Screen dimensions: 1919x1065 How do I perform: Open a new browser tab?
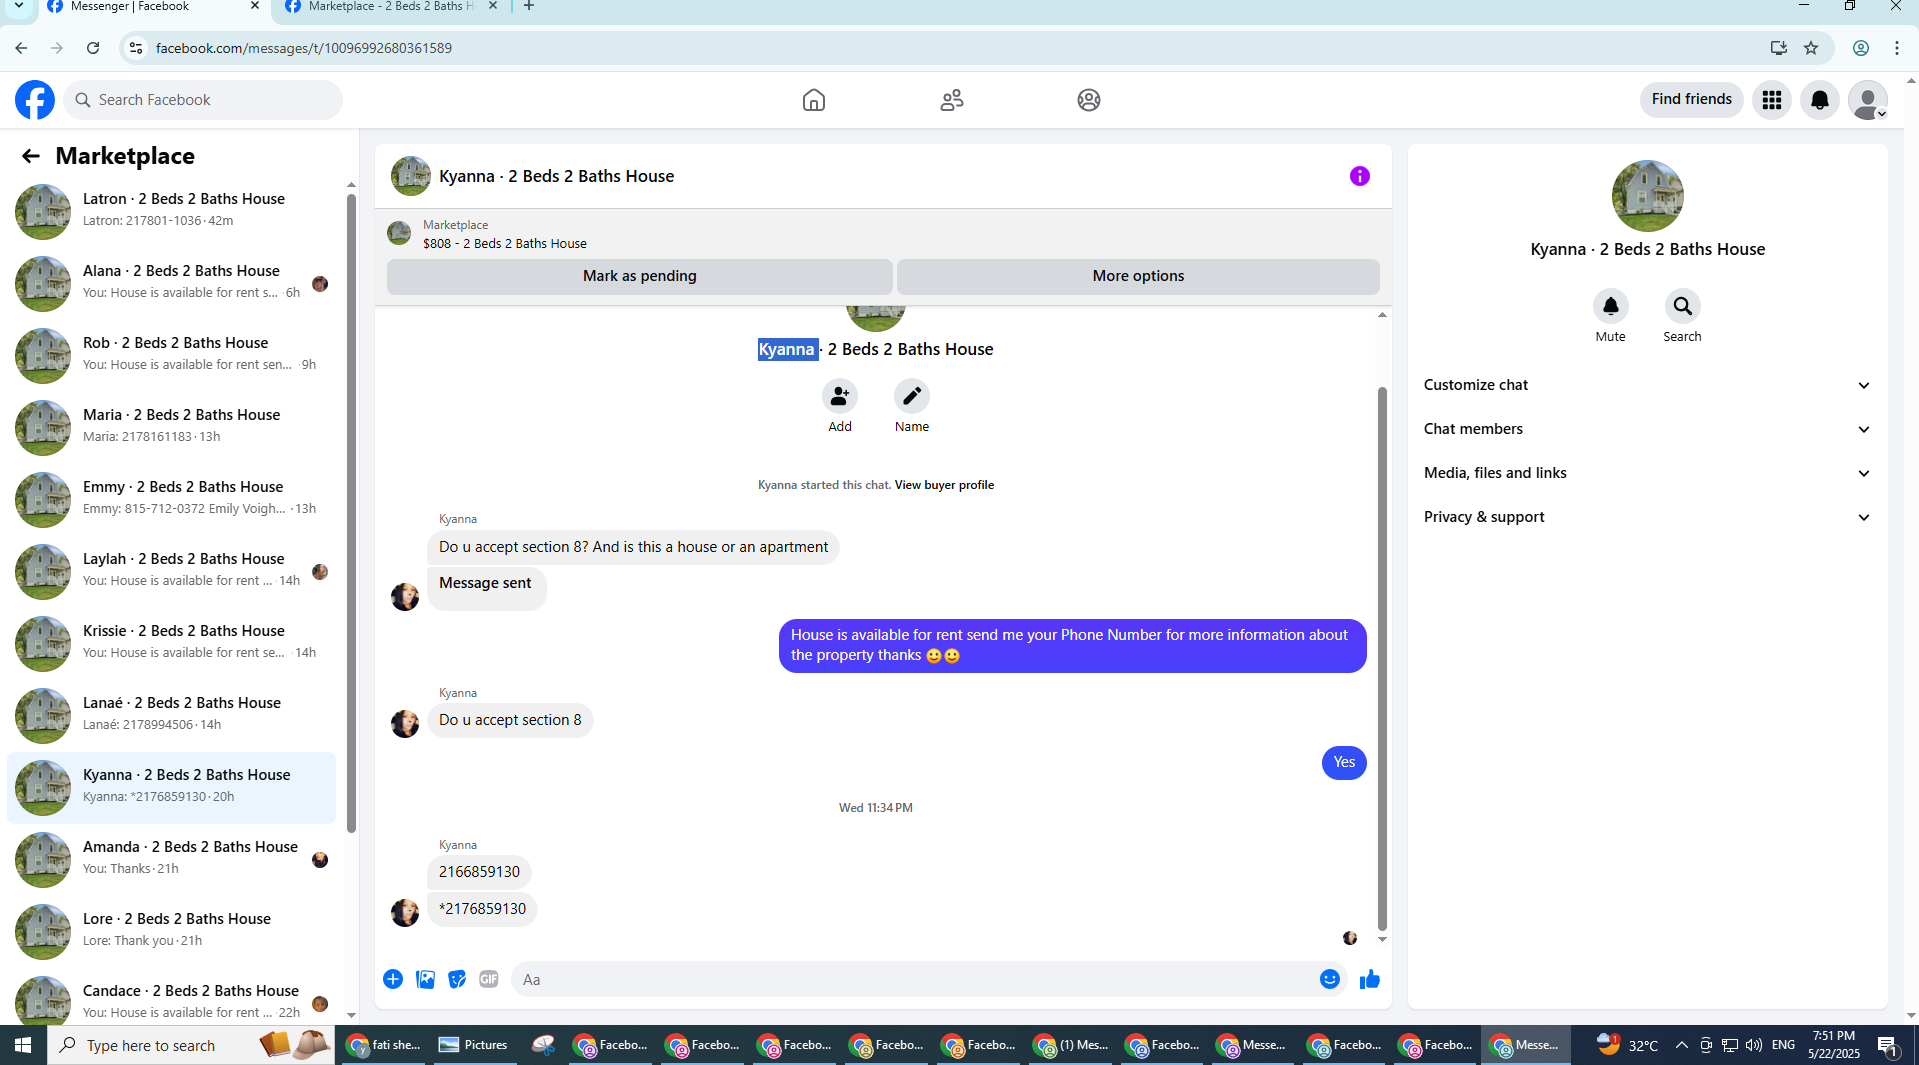pyautogui.click(x=529, y=6)
